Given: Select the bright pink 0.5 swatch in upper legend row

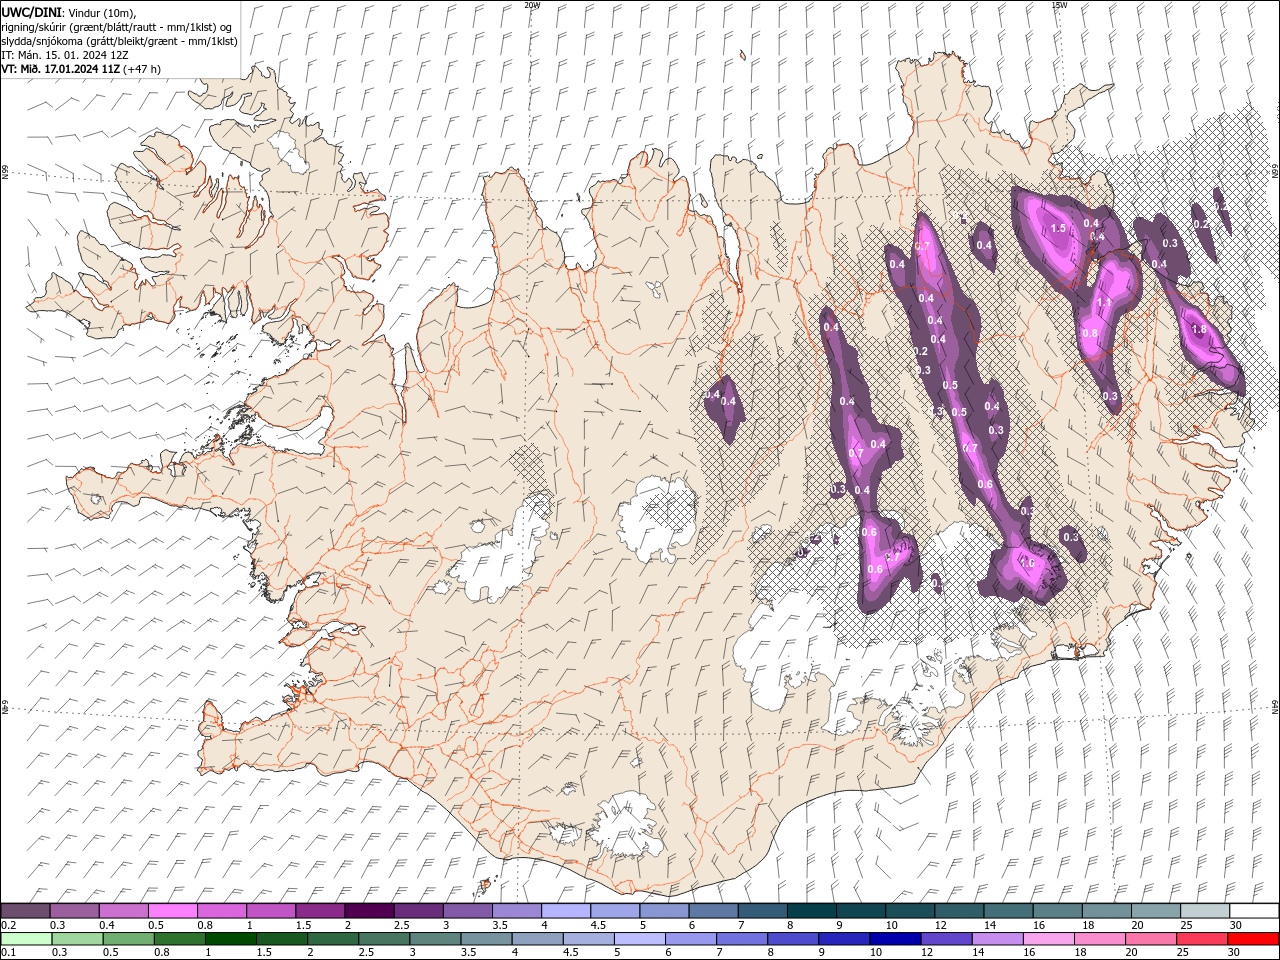Looking at the screenshot, I should click(172, 911).
